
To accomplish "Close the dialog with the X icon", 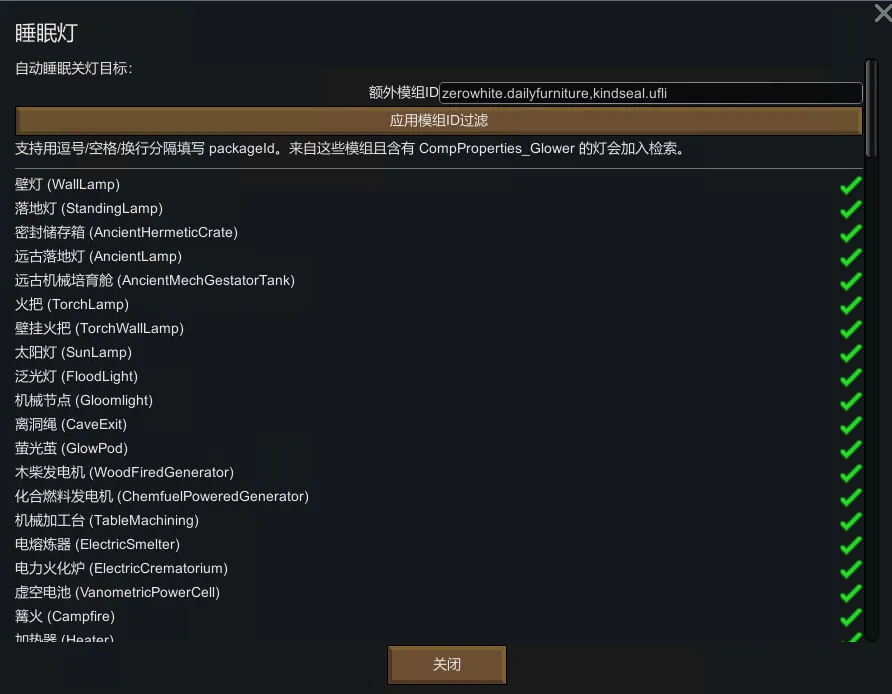I will click(882, 13).
